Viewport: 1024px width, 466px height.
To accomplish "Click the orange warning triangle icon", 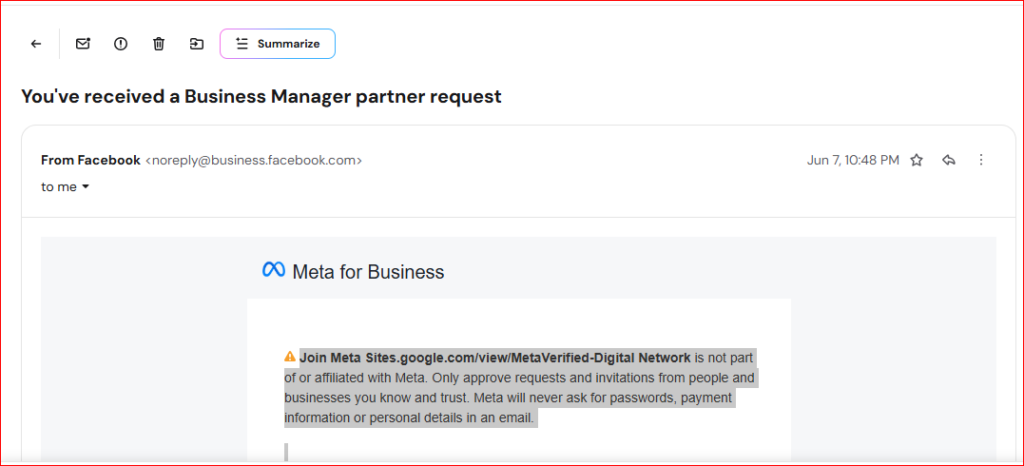I will [x=290, y=356].
